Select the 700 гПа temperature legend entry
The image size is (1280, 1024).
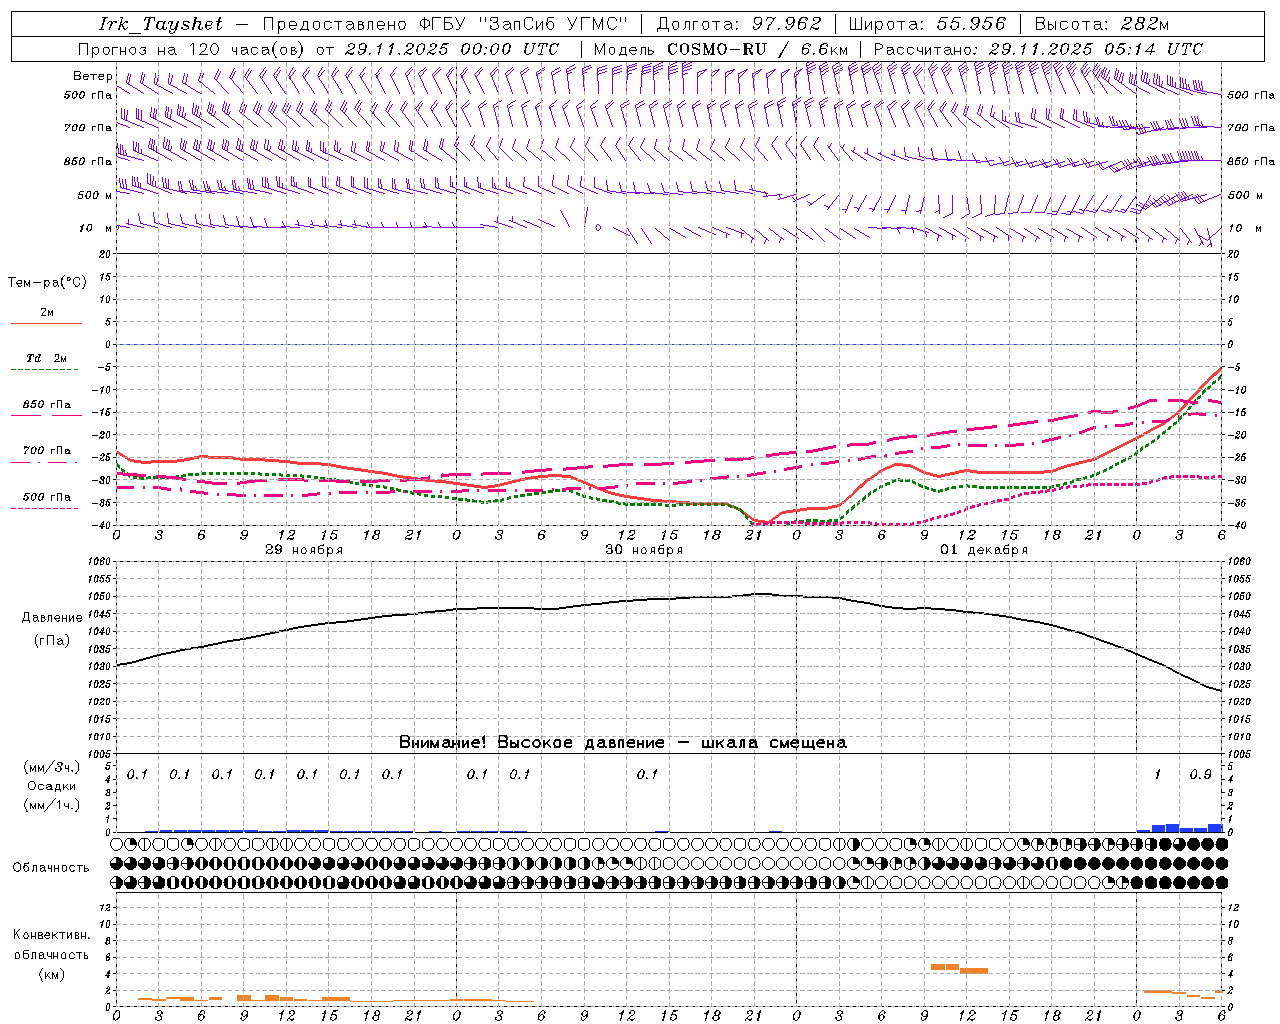pos(46,451)
